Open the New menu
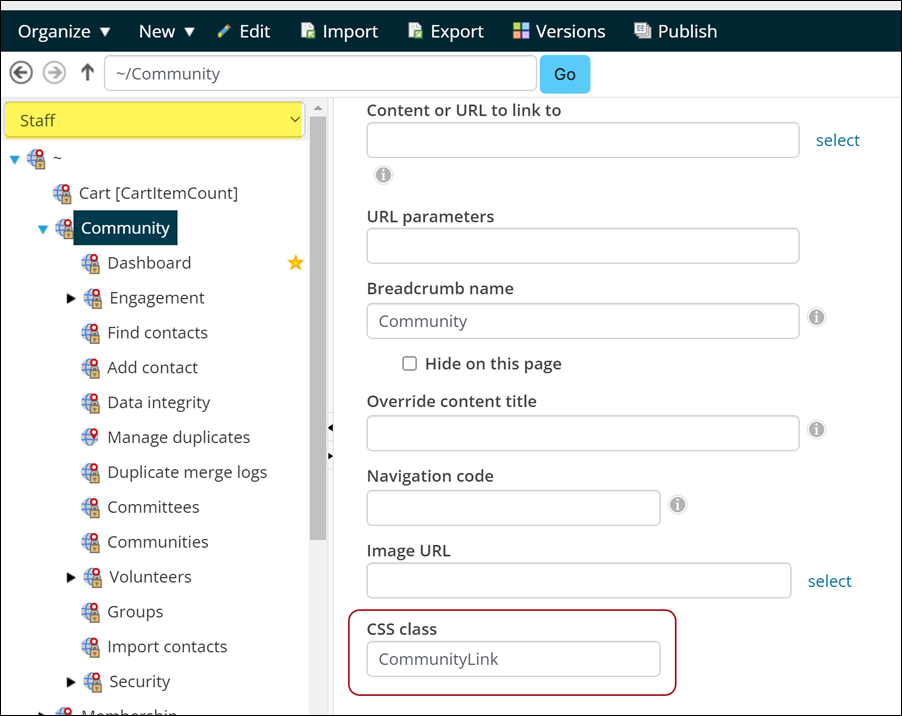This screenshot has height=716, width=902. pos(166,31)
